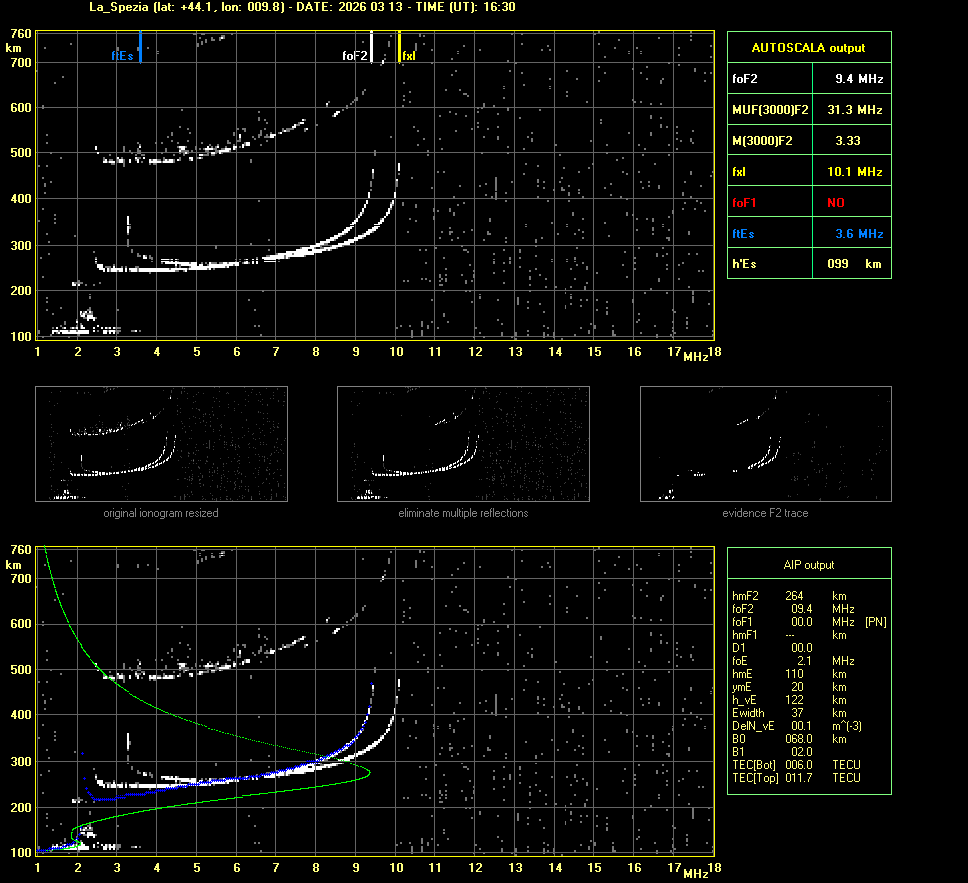Click the yellow fxI marker line
This screenshot has height=883, width=968.
[400, 47]
